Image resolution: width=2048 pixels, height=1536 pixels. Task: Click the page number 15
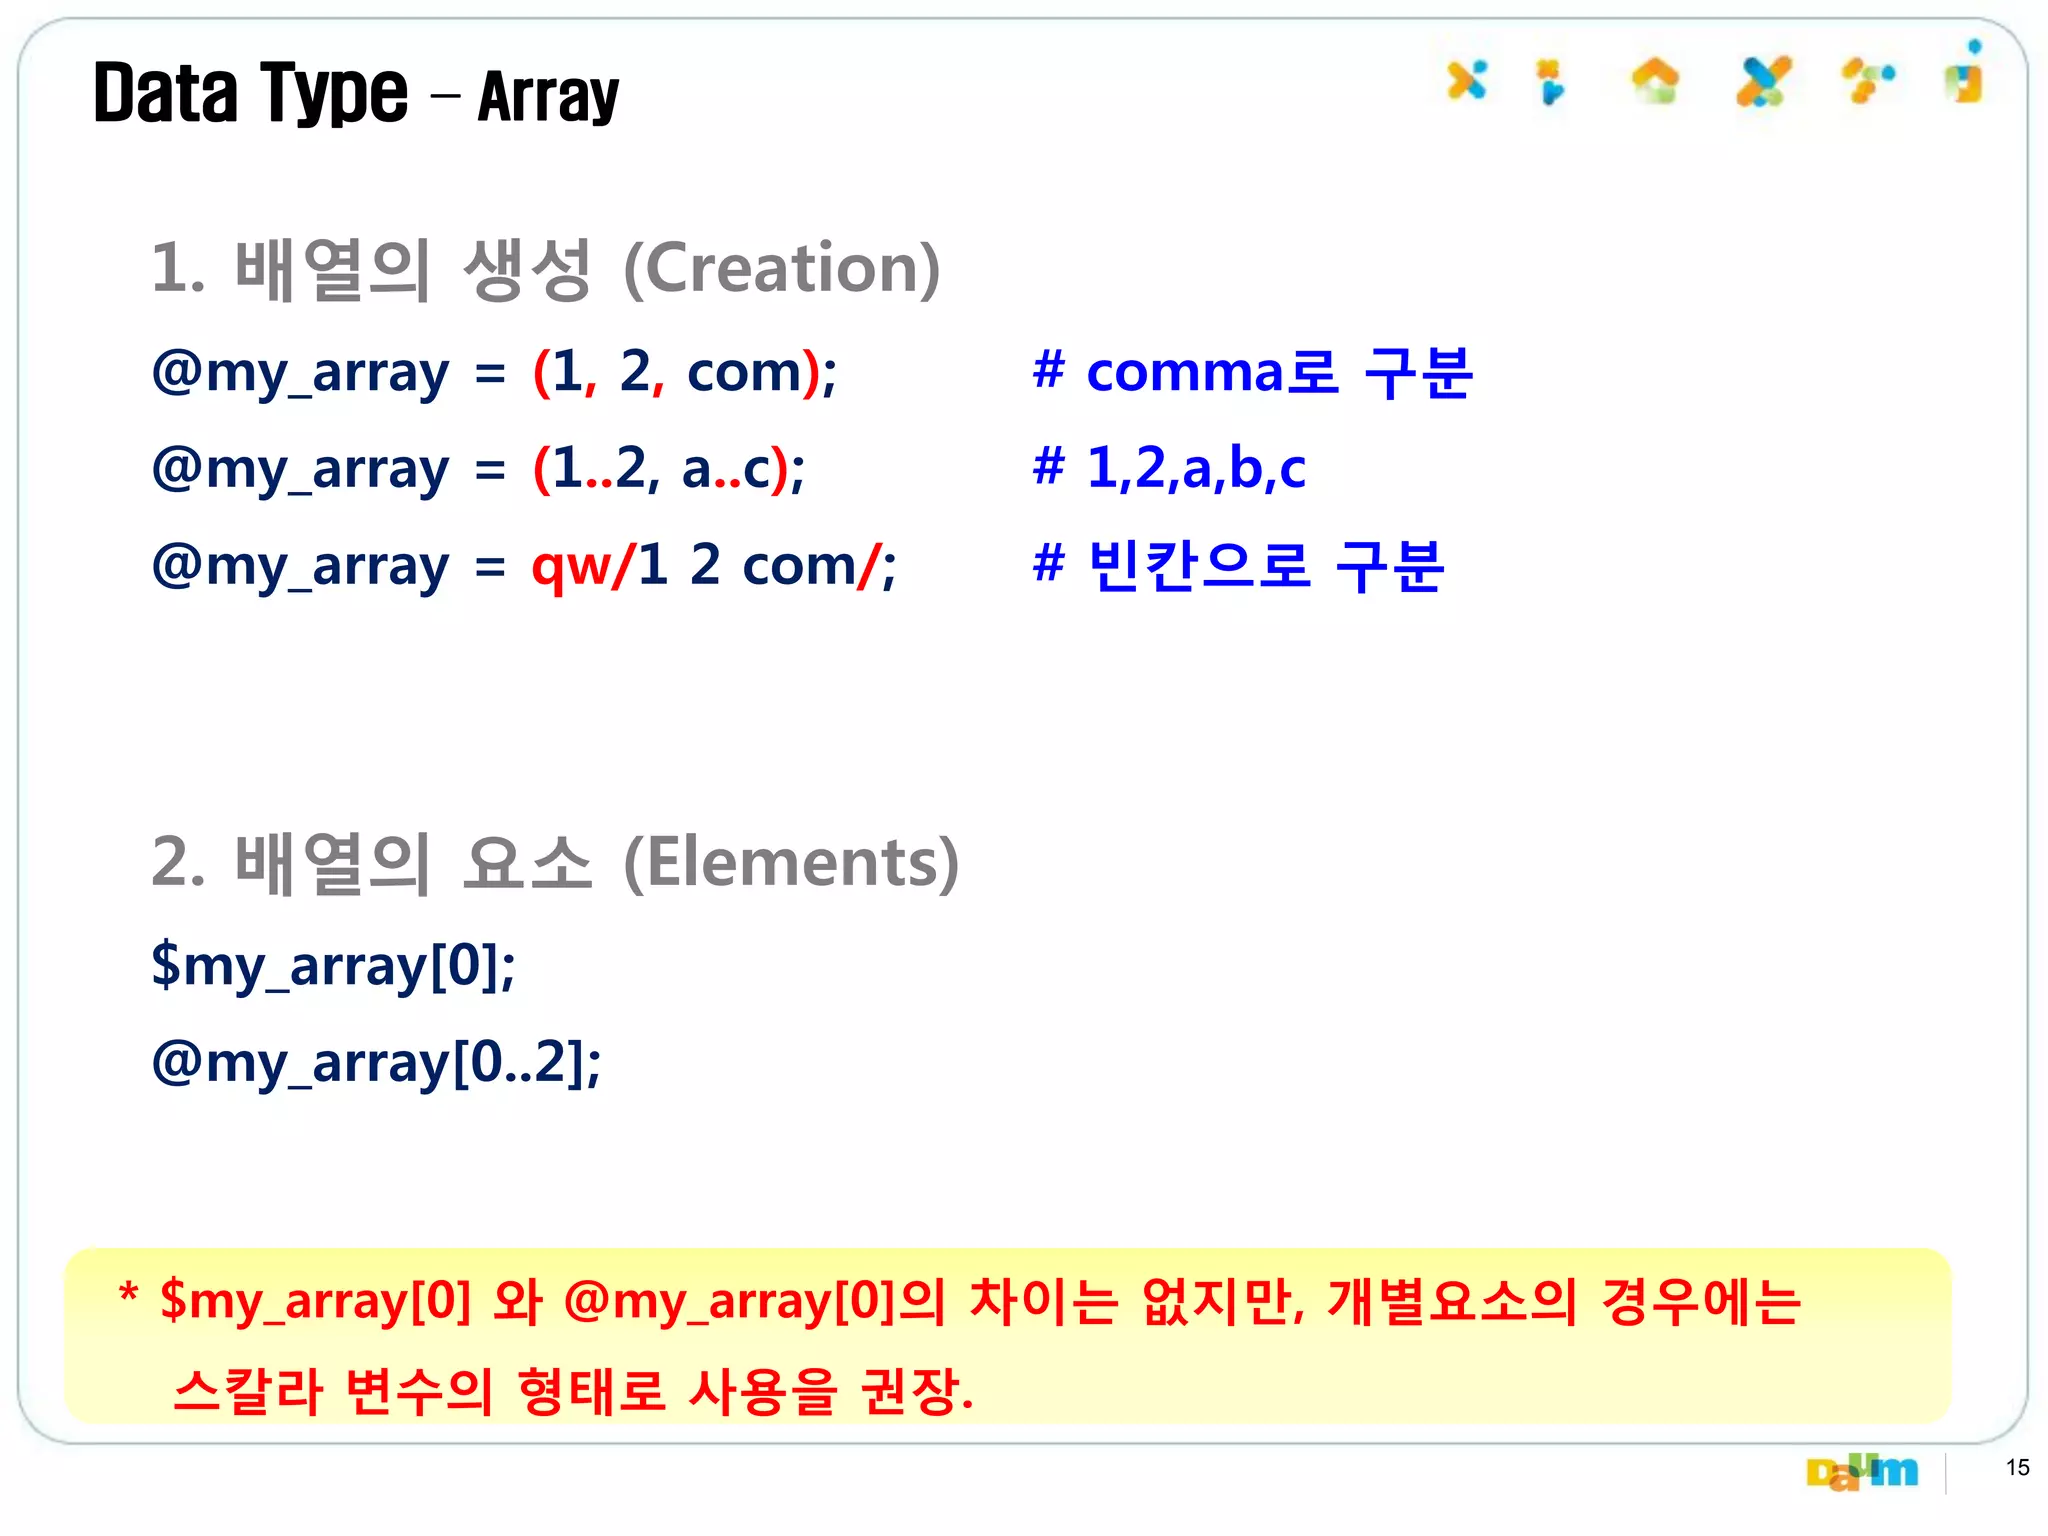[x=2017, y=1467]
